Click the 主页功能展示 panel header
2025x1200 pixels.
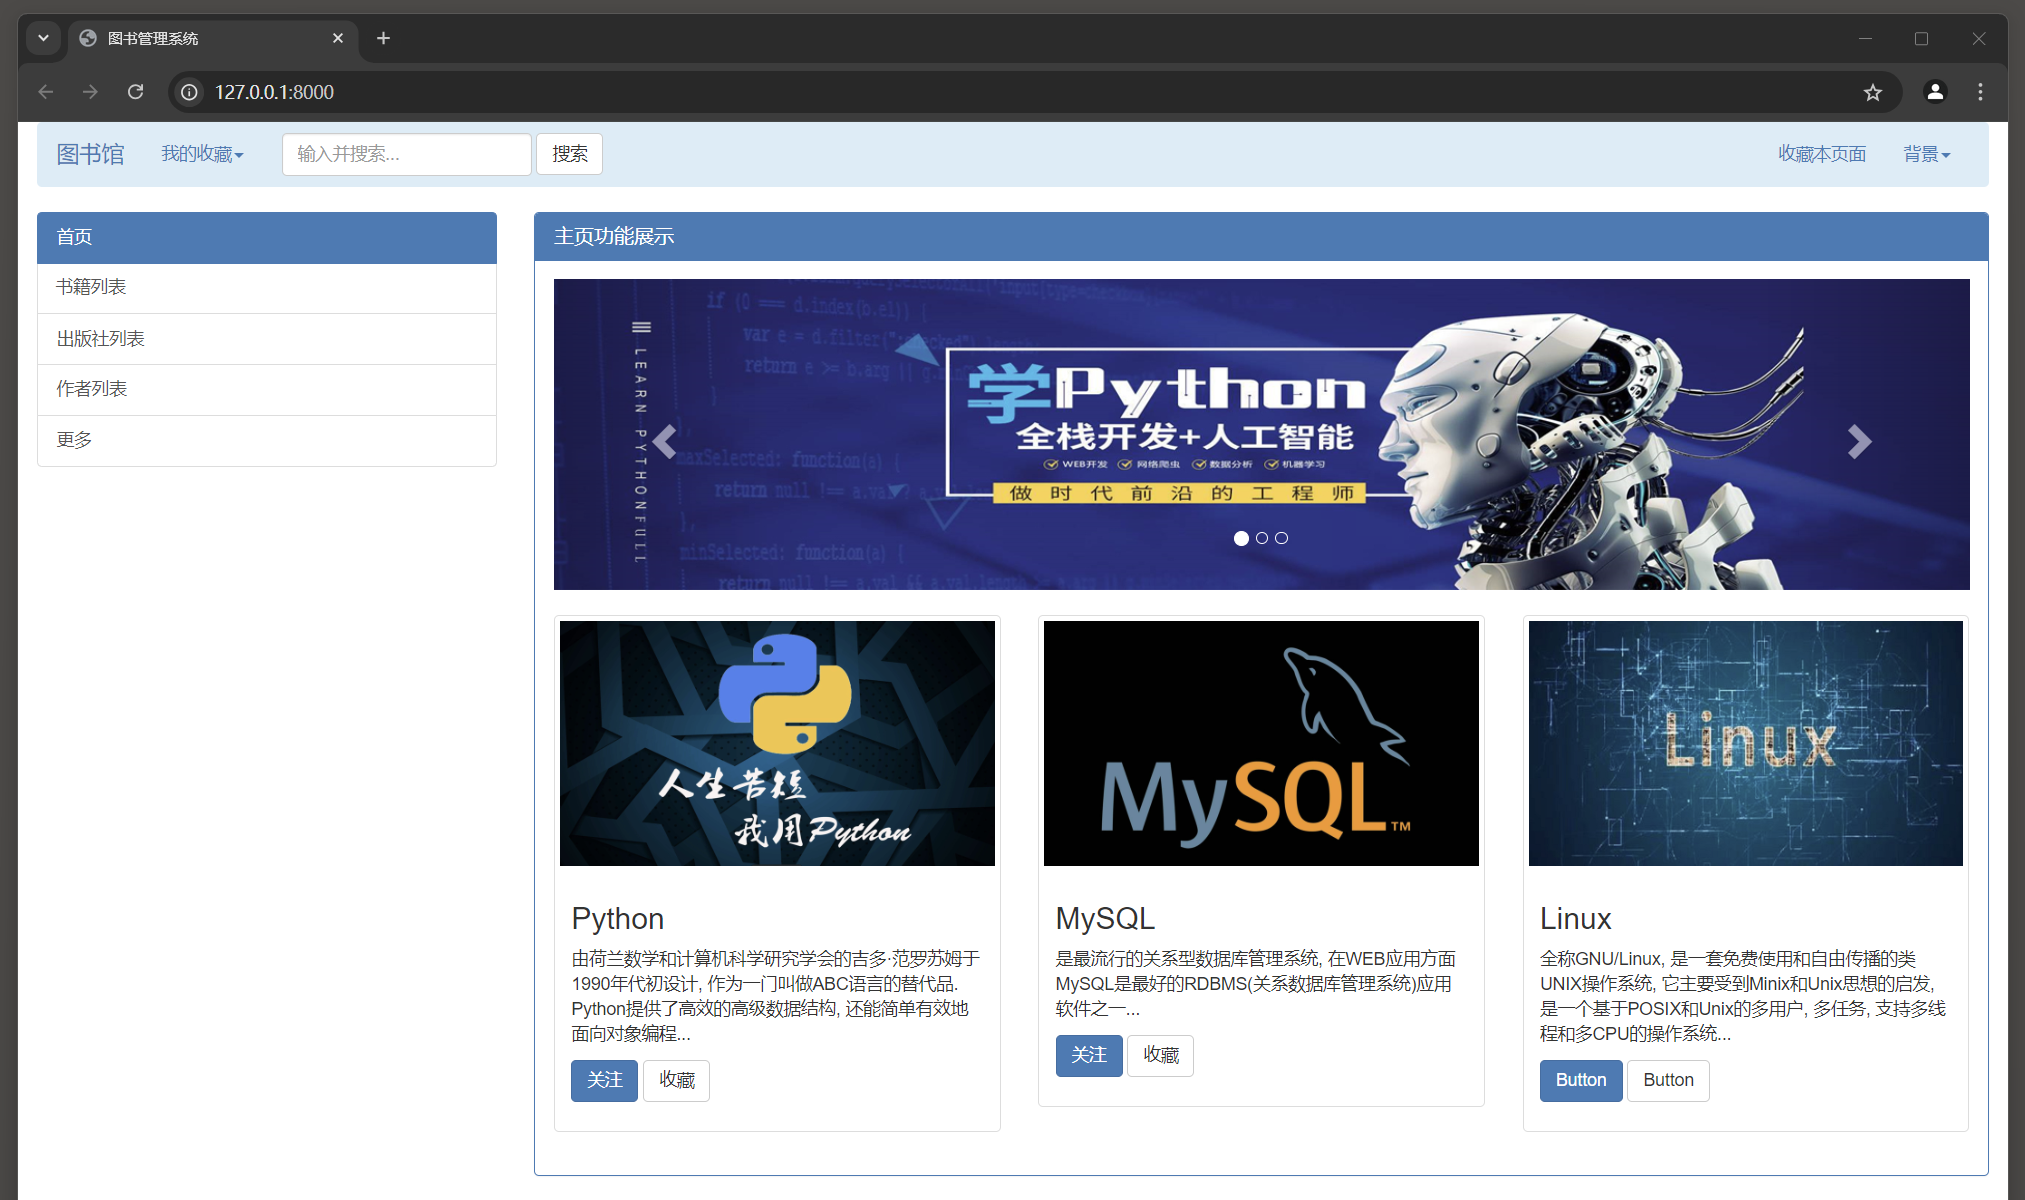pos(1261,237)
